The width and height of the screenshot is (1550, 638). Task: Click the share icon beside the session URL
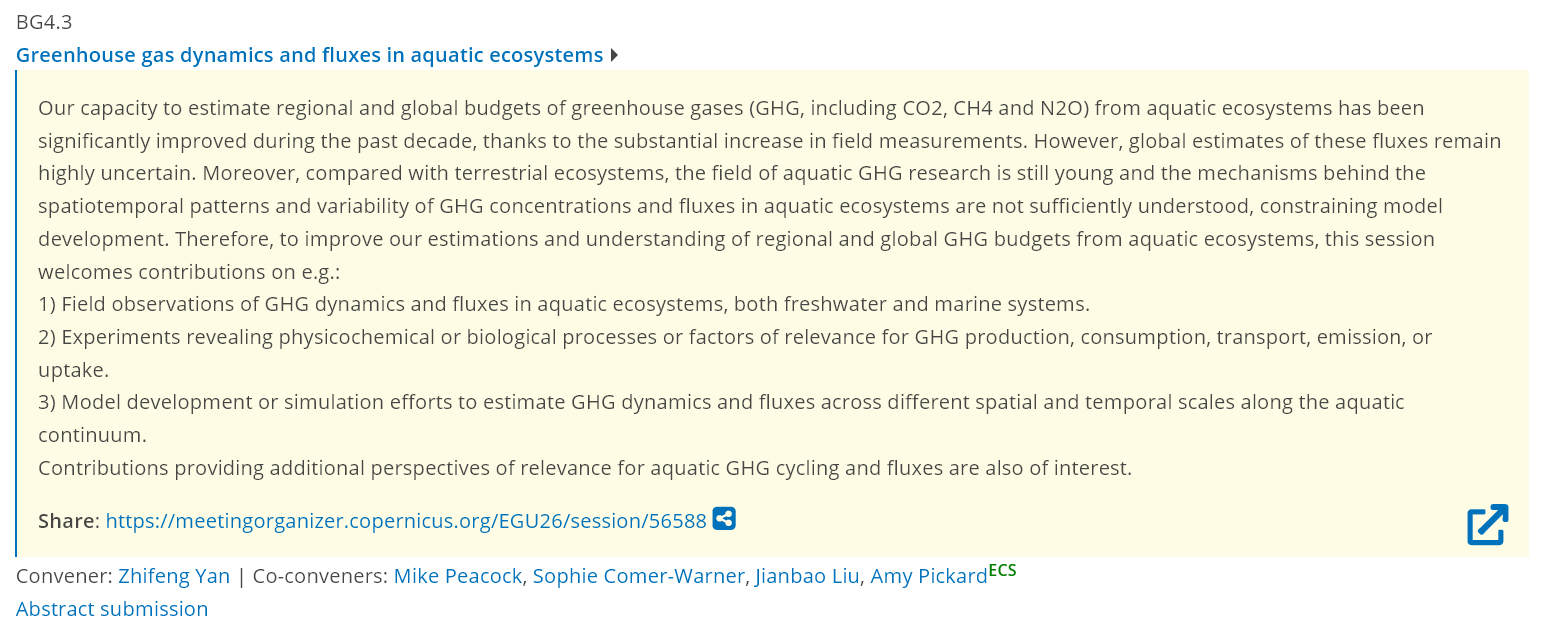pyautogui.click(x=724, y=519)
